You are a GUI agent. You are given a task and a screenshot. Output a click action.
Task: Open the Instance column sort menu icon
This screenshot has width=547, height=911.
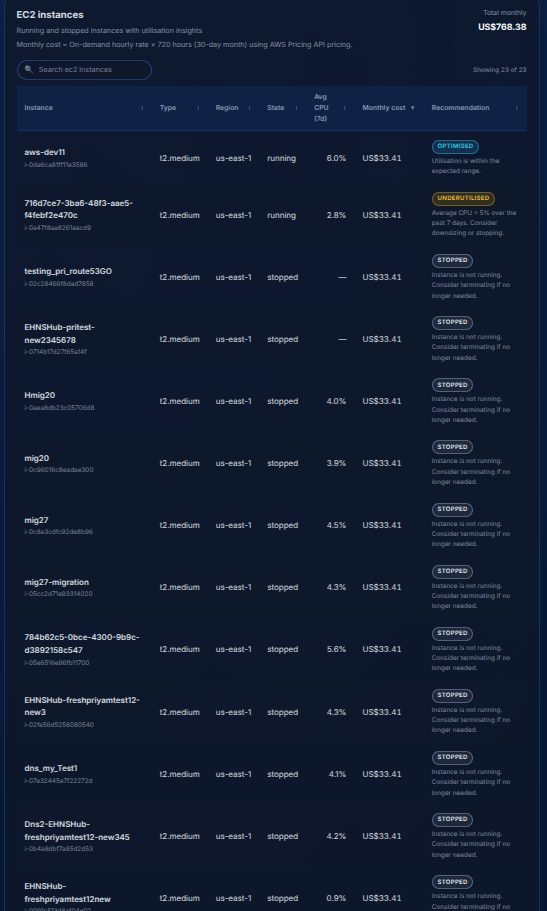coord(142,108)
